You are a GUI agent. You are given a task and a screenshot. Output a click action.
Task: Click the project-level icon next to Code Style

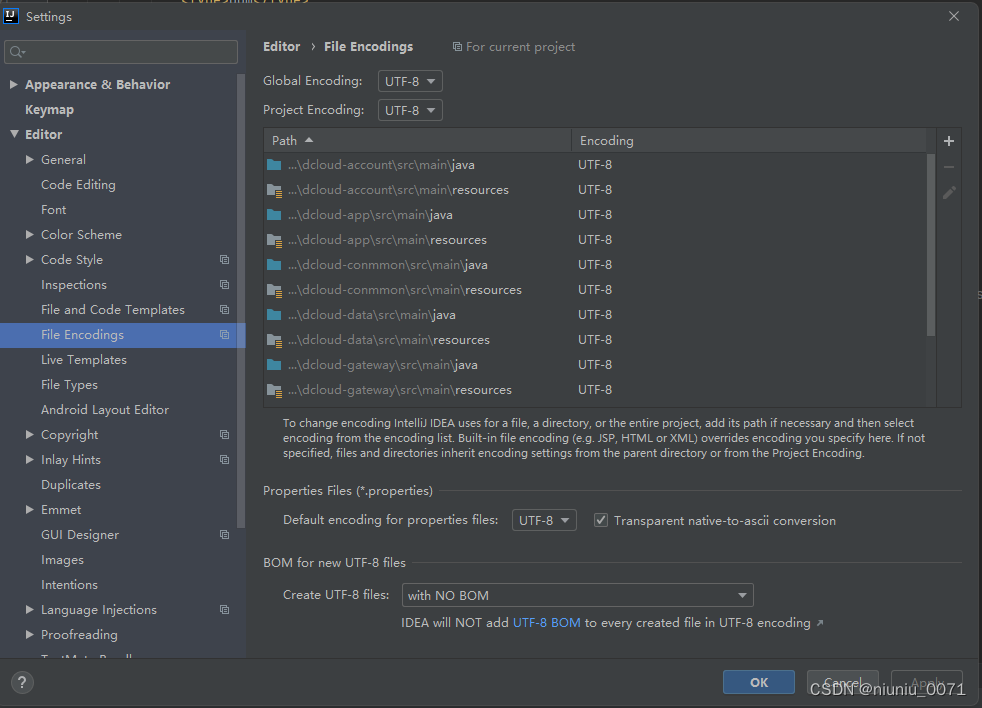coord(224,259)
